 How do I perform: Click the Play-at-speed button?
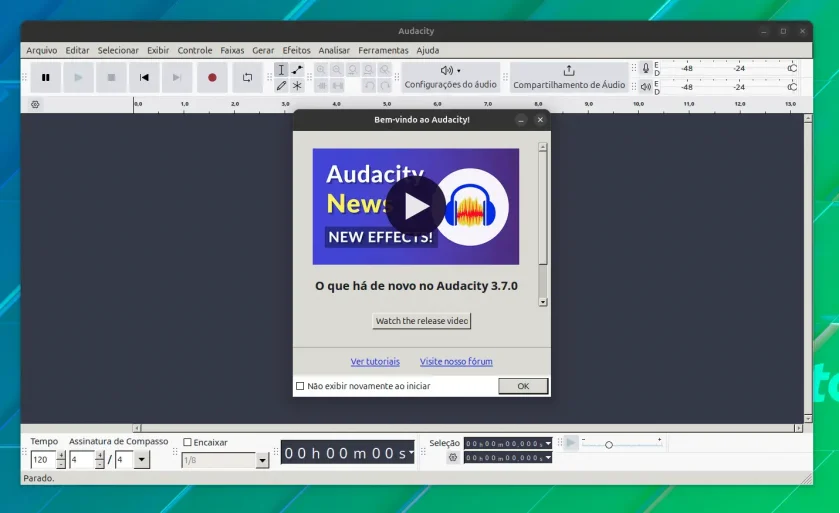571,443
